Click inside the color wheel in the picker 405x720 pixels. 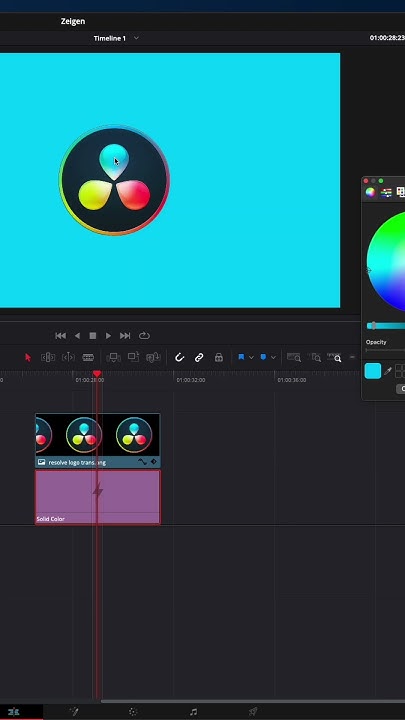pyautogui.click(x=388, y=262)
